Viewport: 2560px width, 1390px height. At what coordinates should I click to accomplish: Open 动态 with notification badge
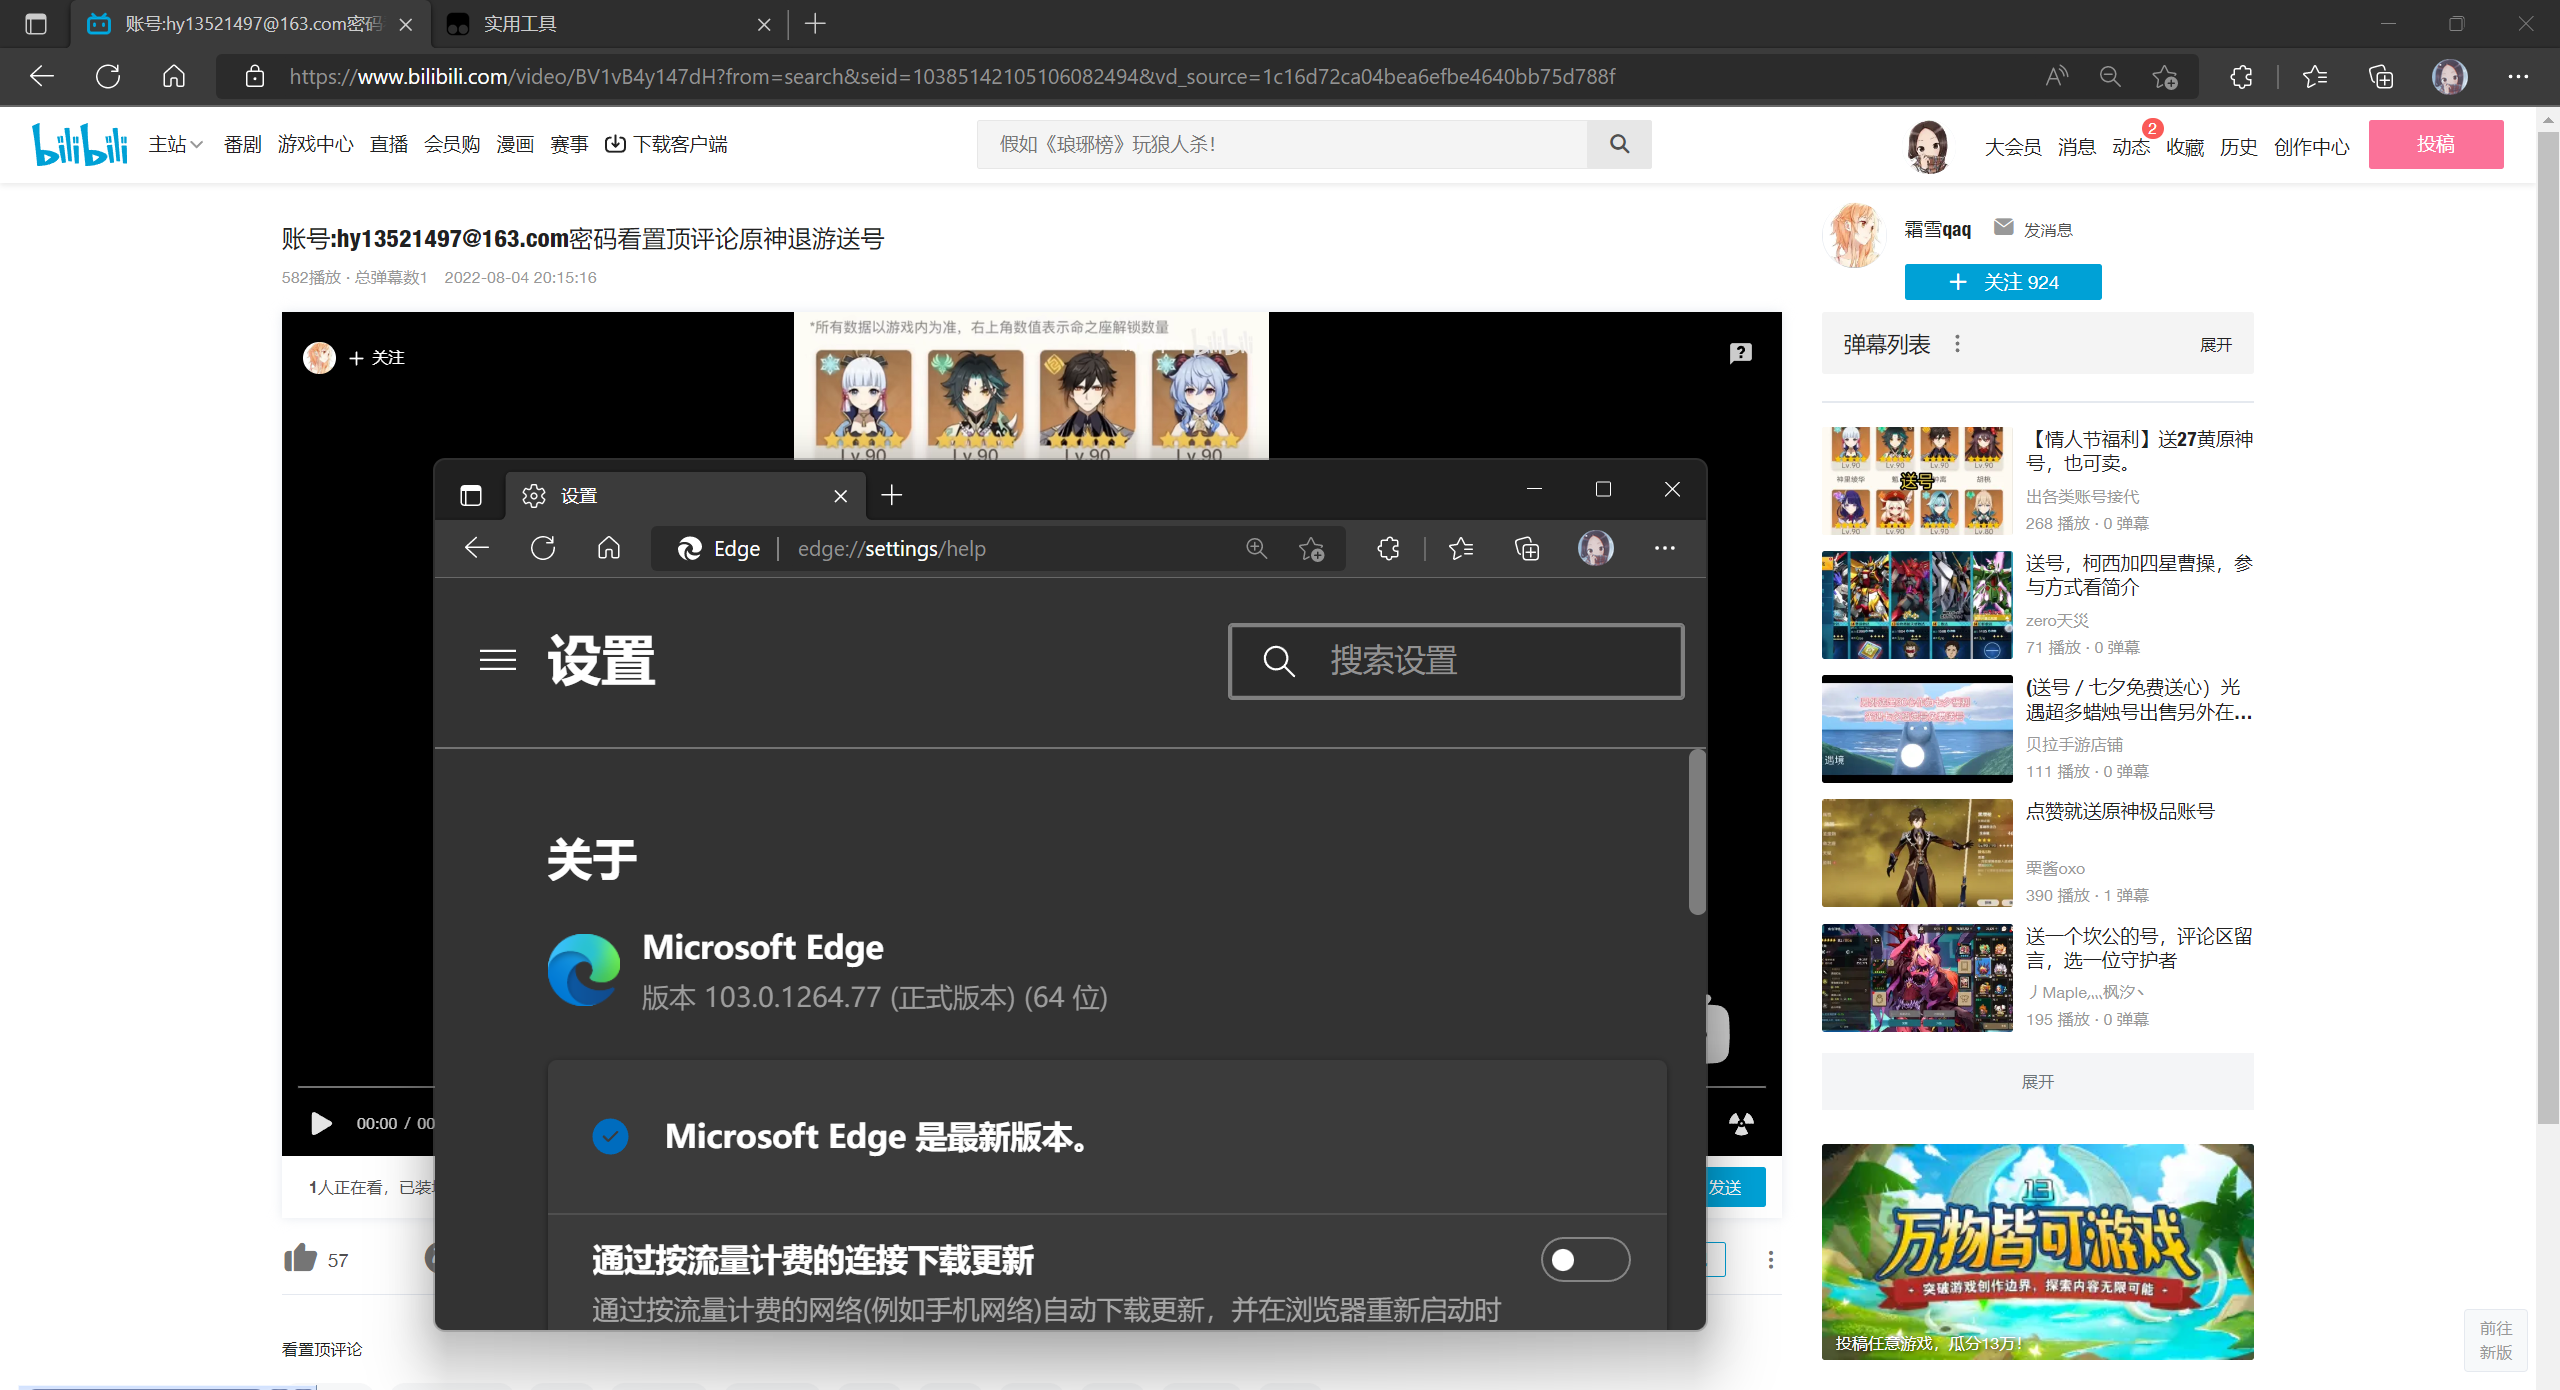[x=2130, y=147]
